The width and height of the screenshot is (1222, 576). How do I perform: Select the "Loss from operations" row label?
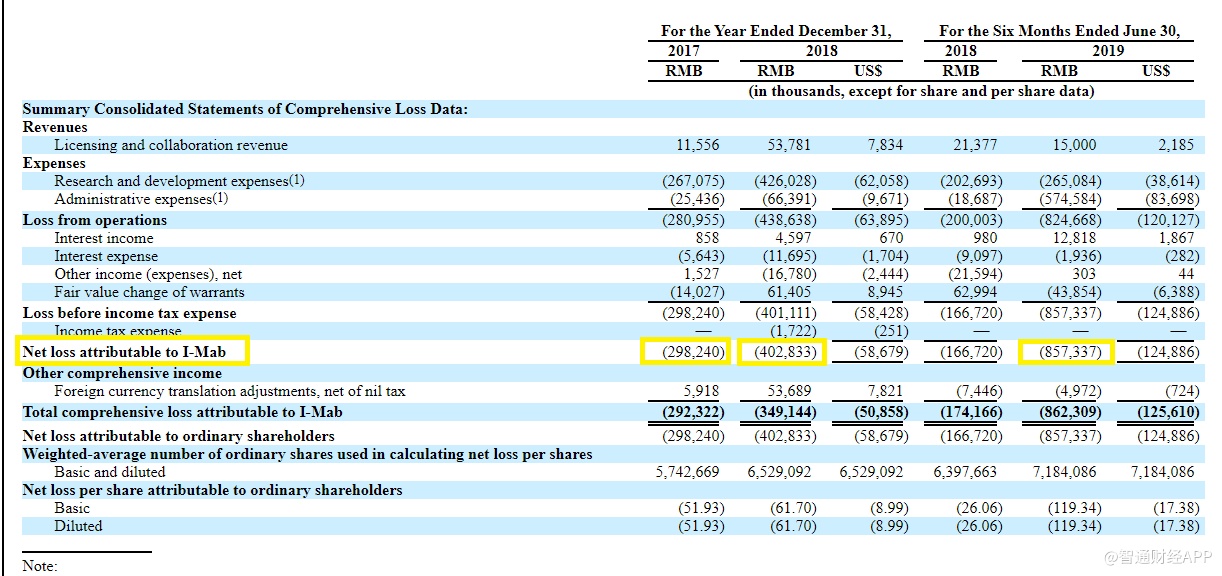(x=95, y=220)
